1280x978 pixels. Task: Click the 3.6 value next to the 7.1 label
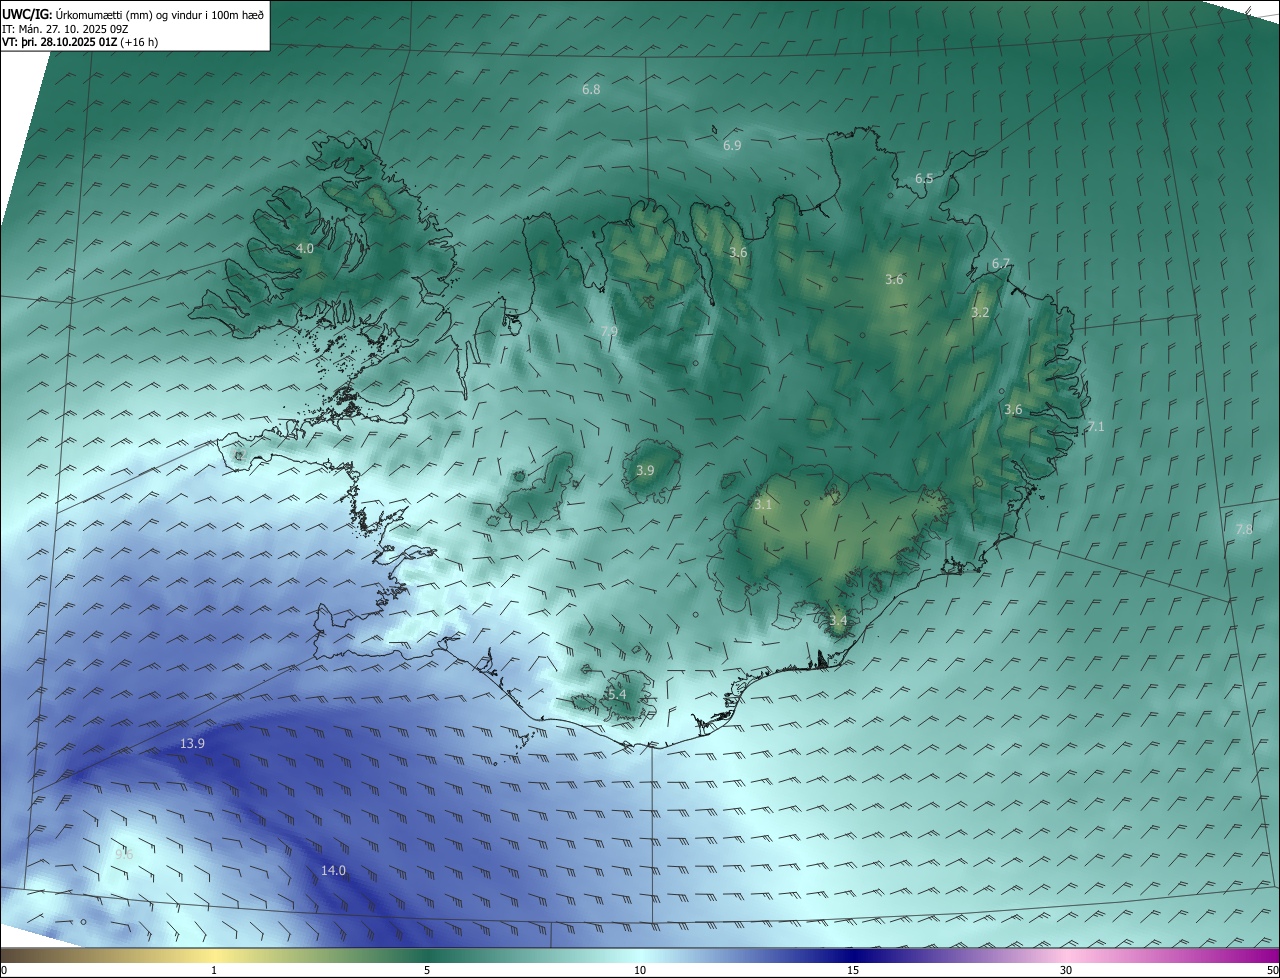point(1013,409)
